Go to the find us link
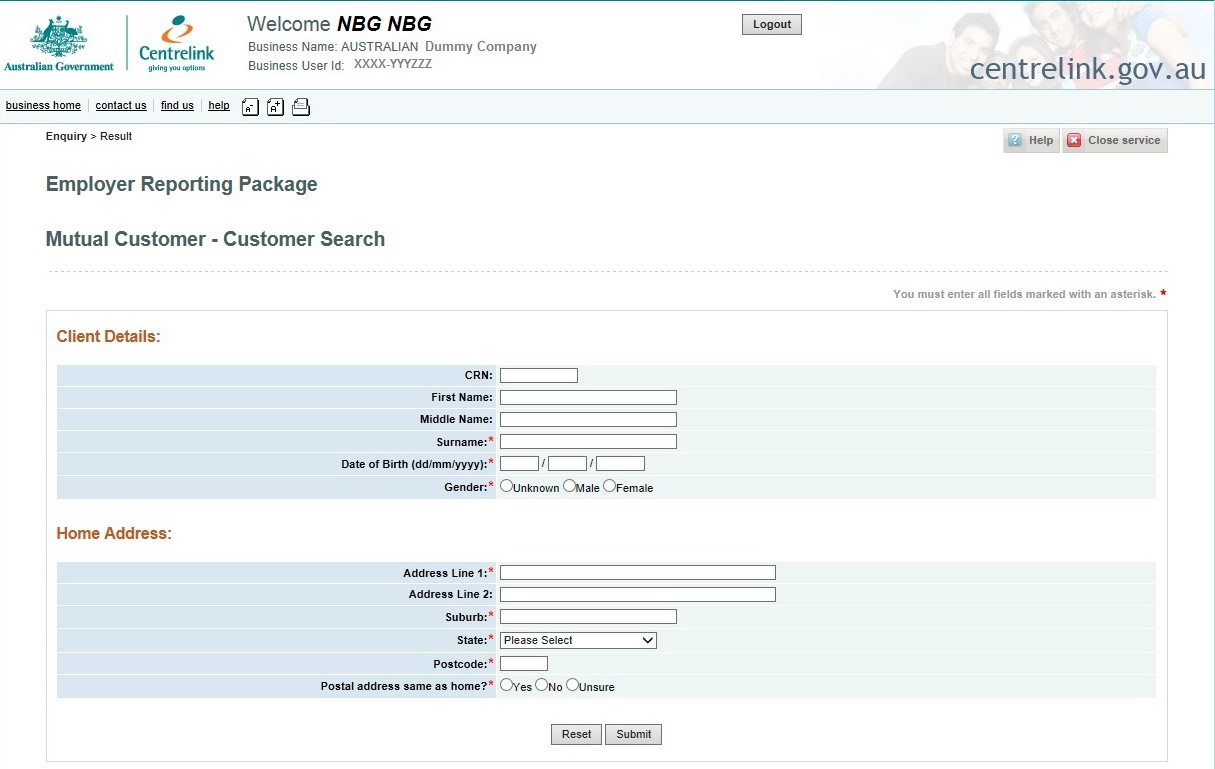 [177, 106]
